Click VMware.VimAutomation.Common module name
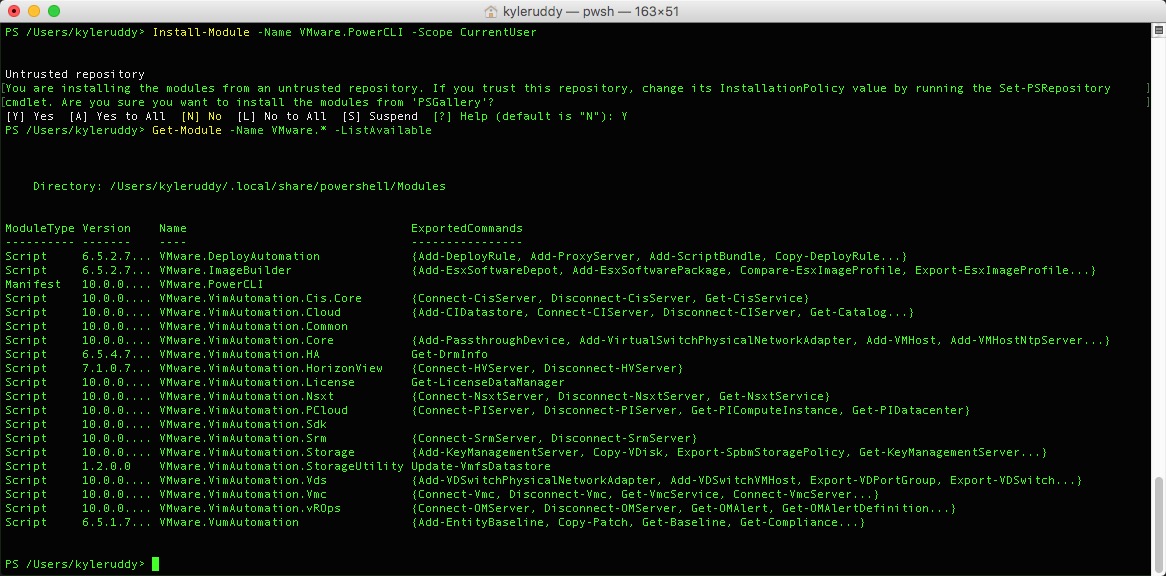 (x=254, y=326)
